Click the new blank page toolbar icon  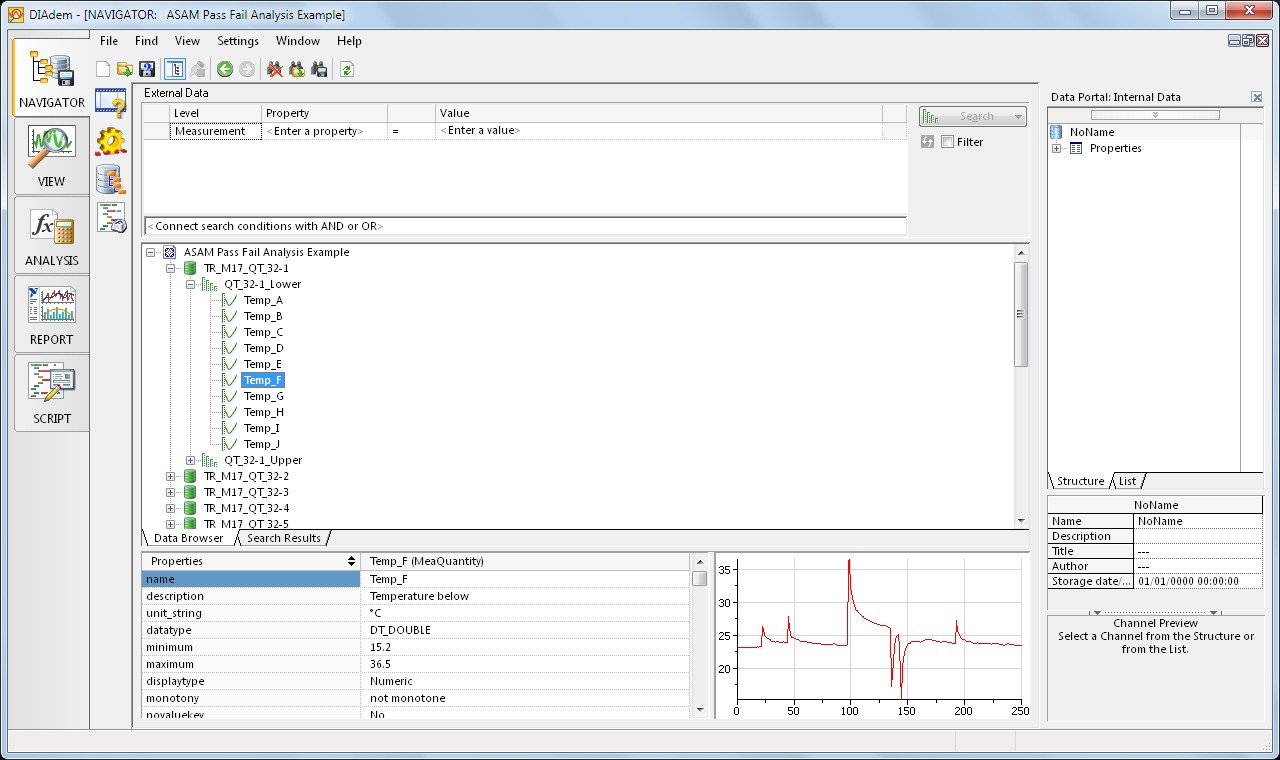tap(103, 69)
